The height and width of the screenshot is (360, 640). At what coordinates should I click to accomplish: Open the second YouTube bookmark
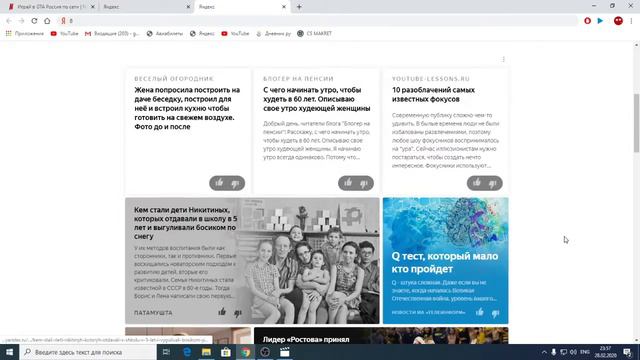(x=235, y=33)
